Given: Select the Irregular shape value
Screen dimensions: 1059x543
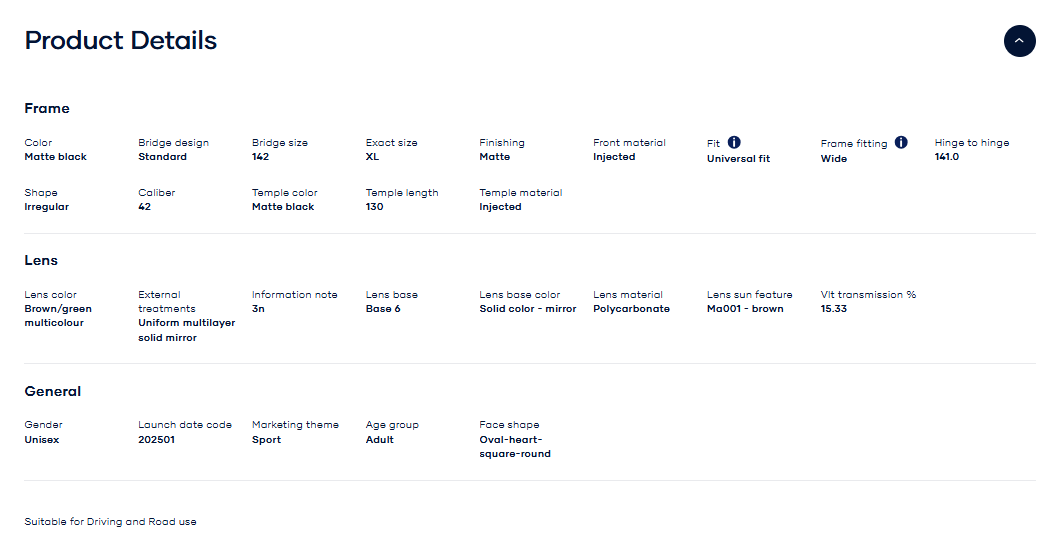Looking at the screenshot, I should (x=47, y=207).
